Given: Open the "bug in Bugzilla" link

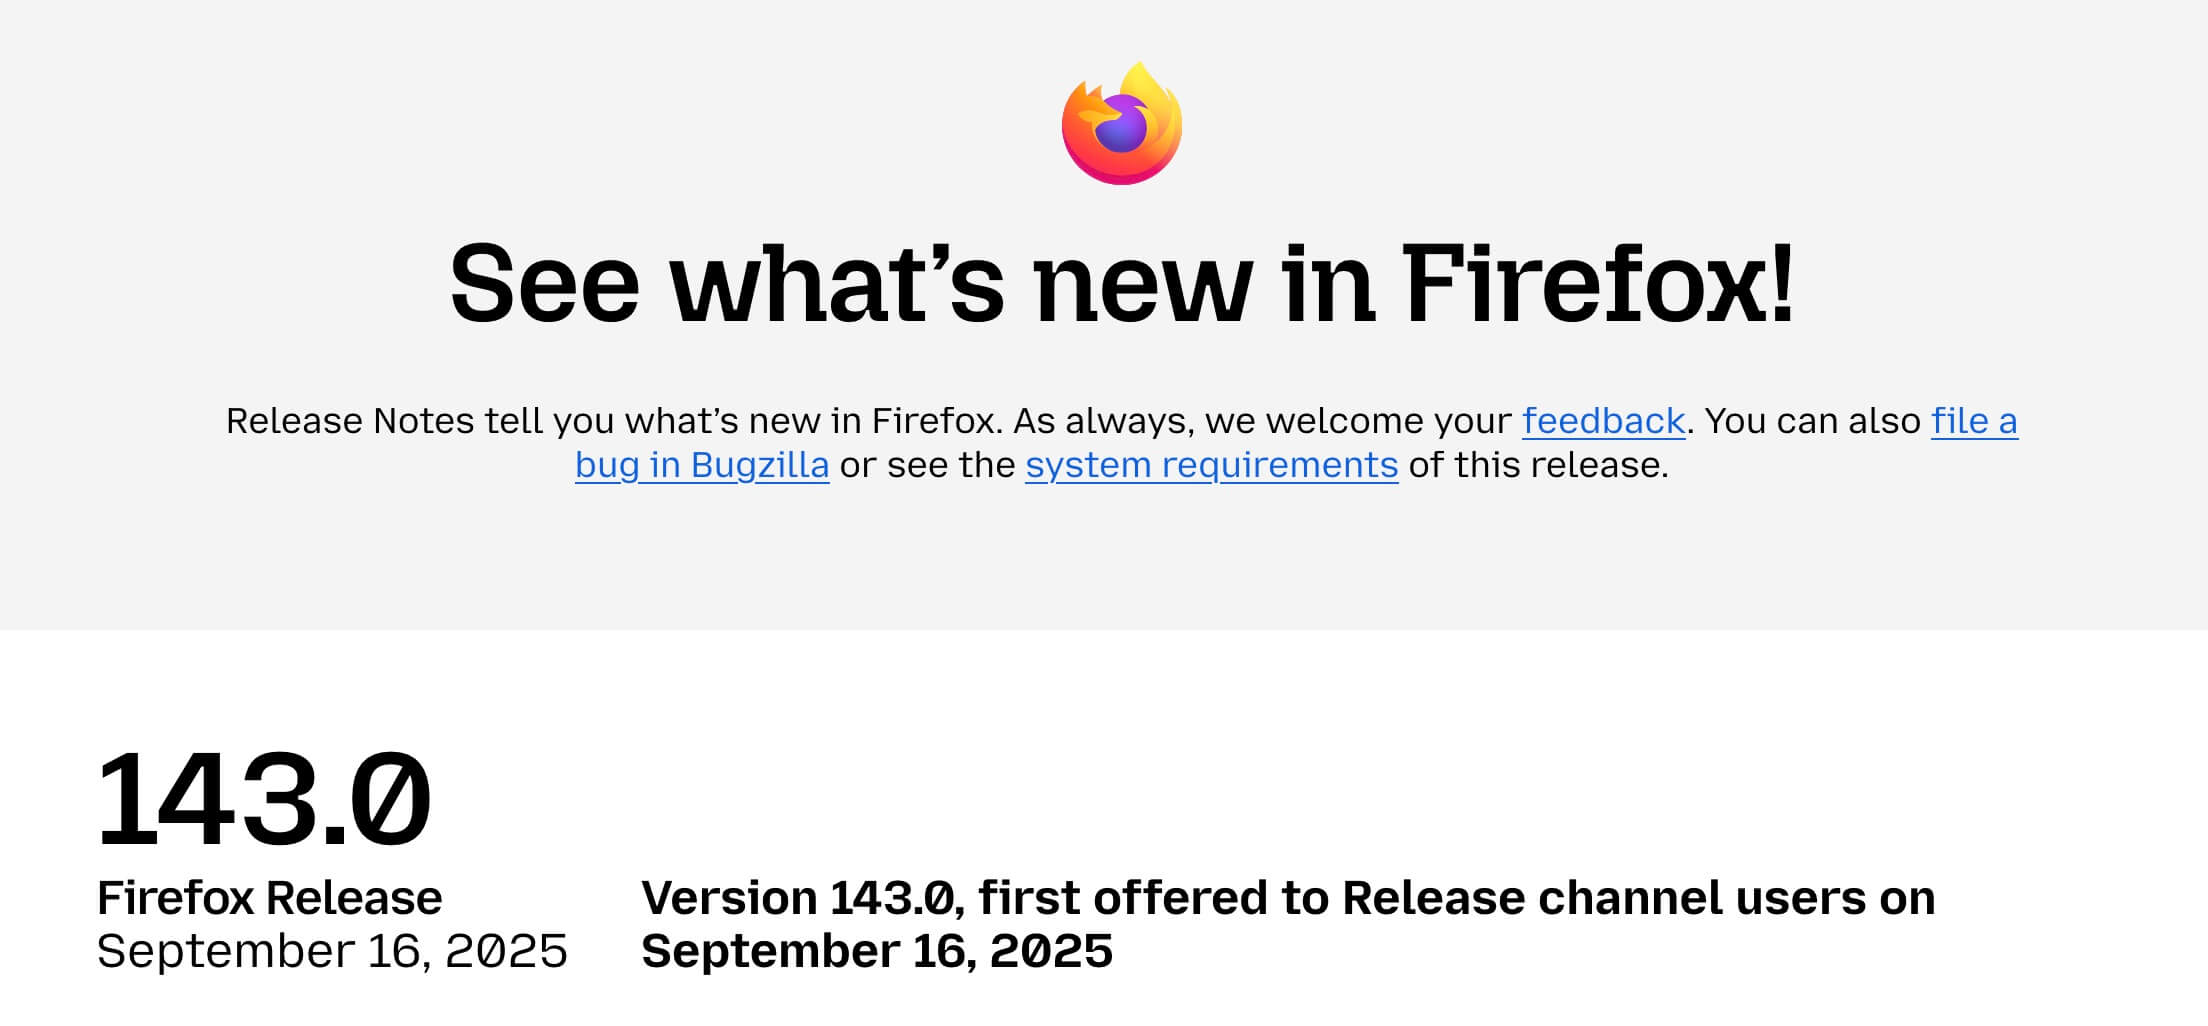Looking at the screenshot, I should (702, 465).
